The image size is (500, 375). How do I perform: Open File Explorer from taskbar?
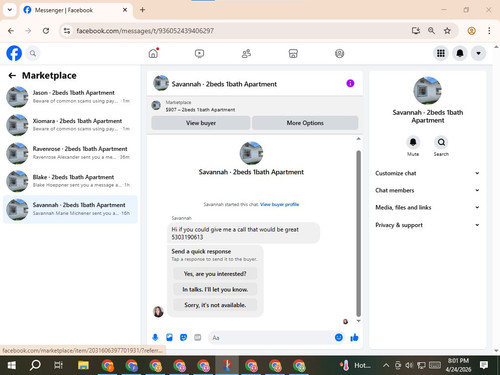click(x=83, y=365)
